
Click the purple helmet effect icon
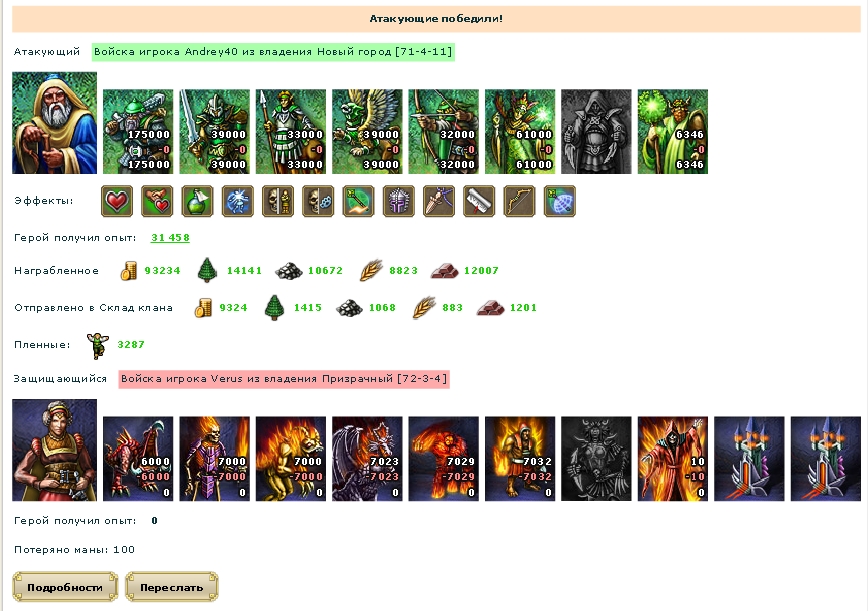(399, 201)
